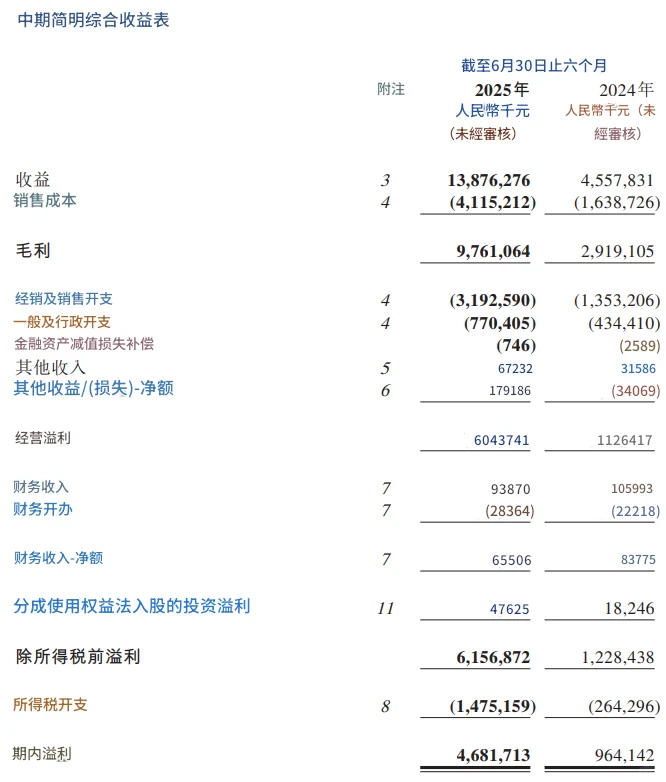Click value (2589)
The height and width of the screenshot is (782, 666).
pos(640,346)
